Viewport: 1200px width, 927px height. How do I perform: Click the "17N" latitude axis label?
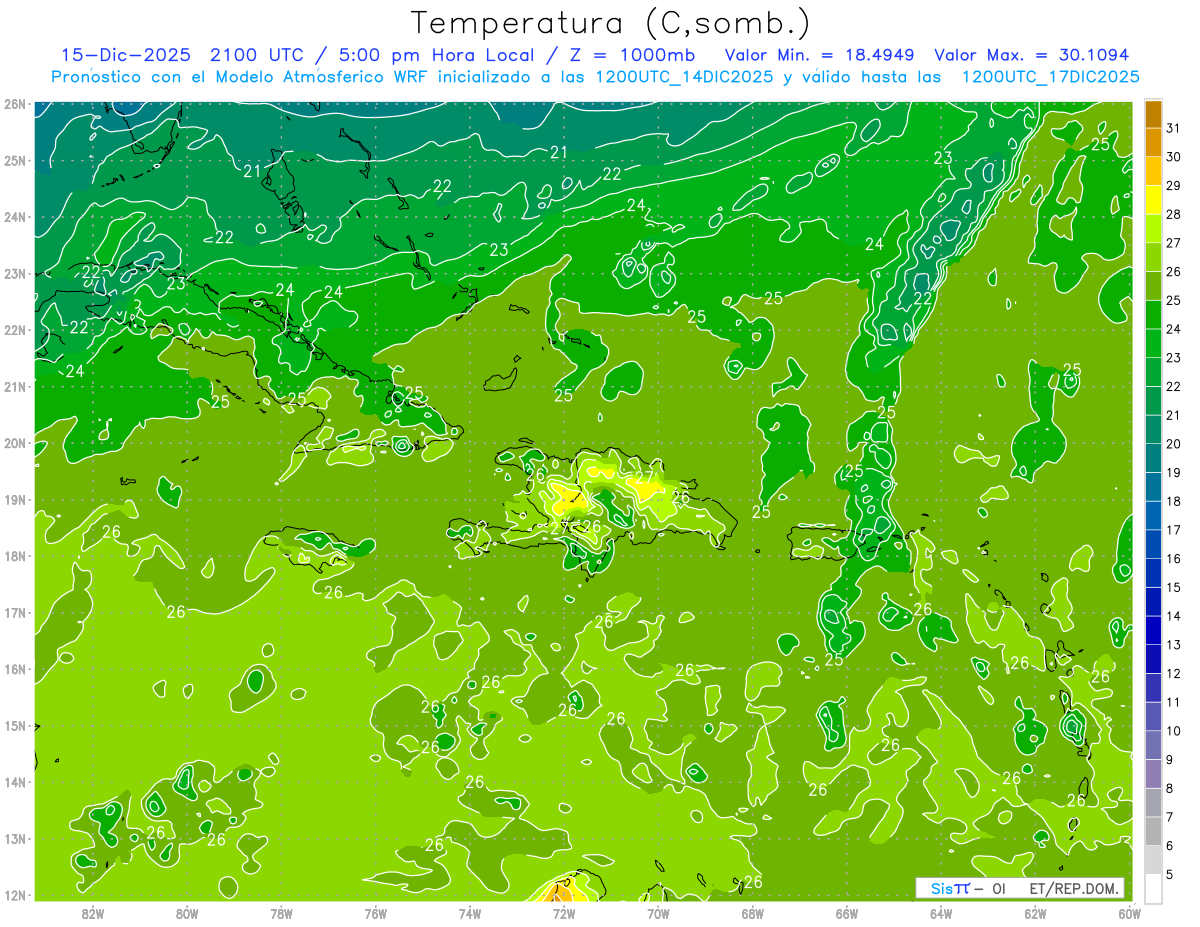tap(15, 613)
